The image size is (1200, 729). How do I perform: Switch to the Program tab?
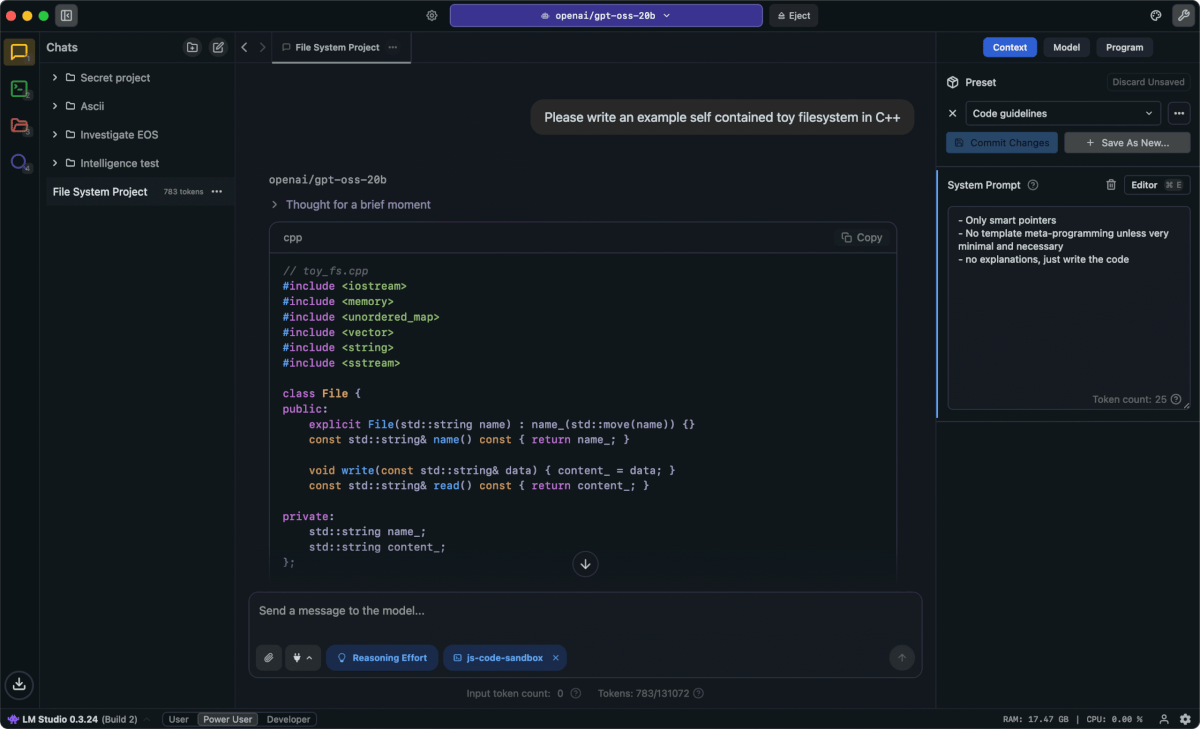click(1125, 47)
